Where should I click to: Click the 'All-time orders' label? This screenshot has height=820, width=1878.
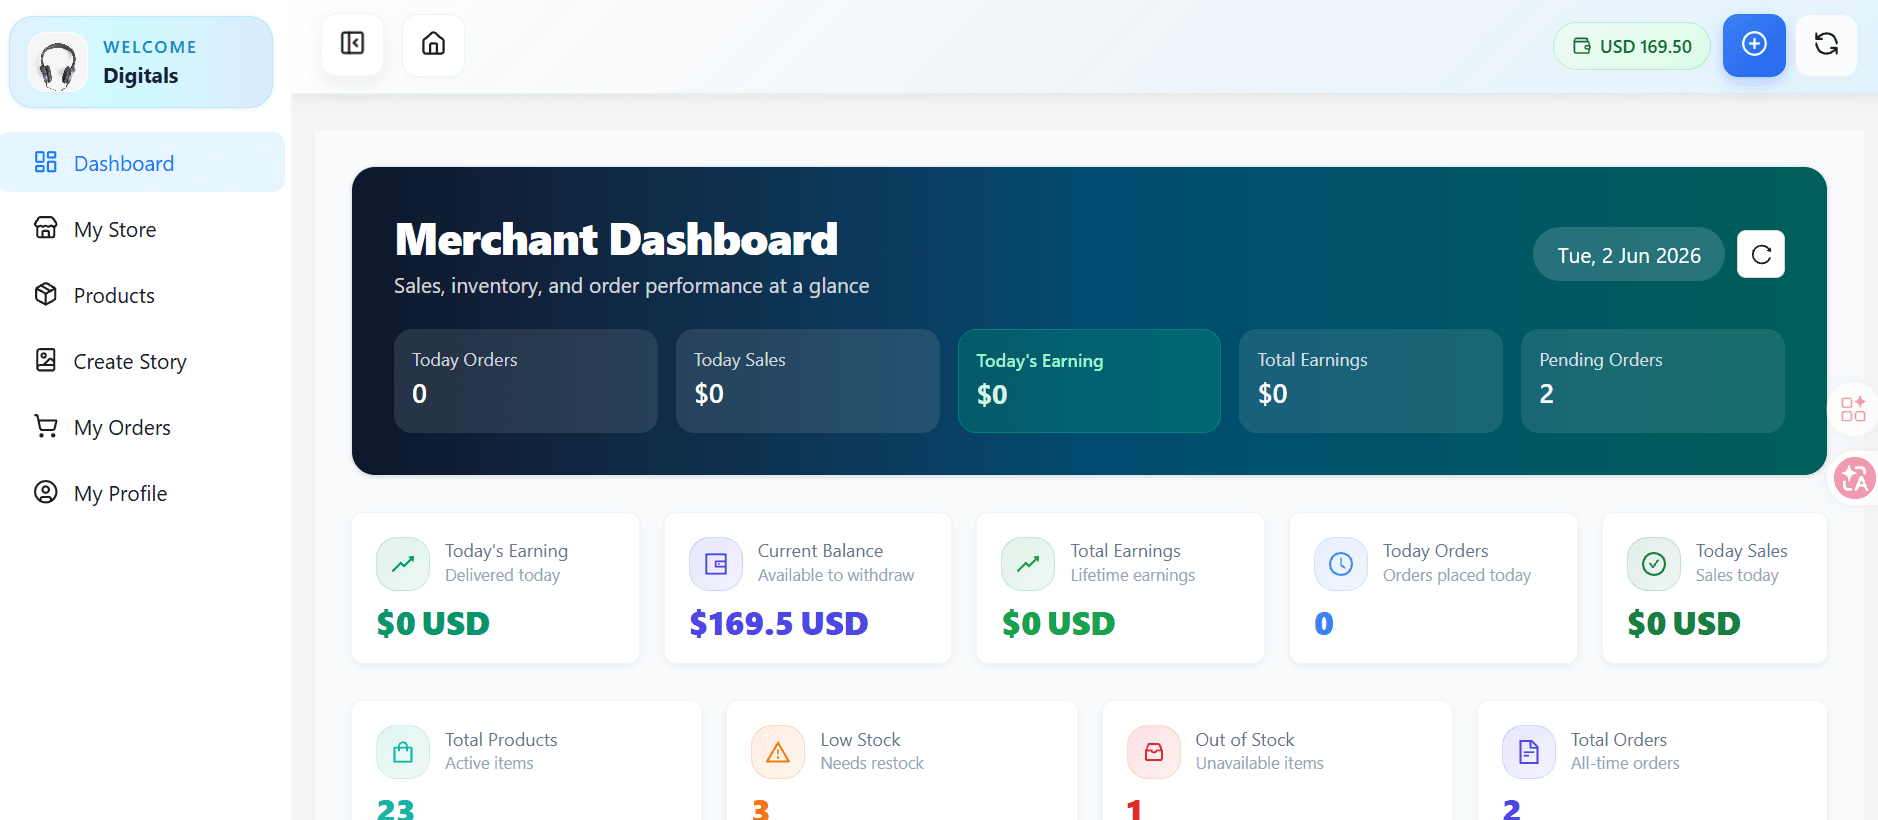click(1625, 763)
